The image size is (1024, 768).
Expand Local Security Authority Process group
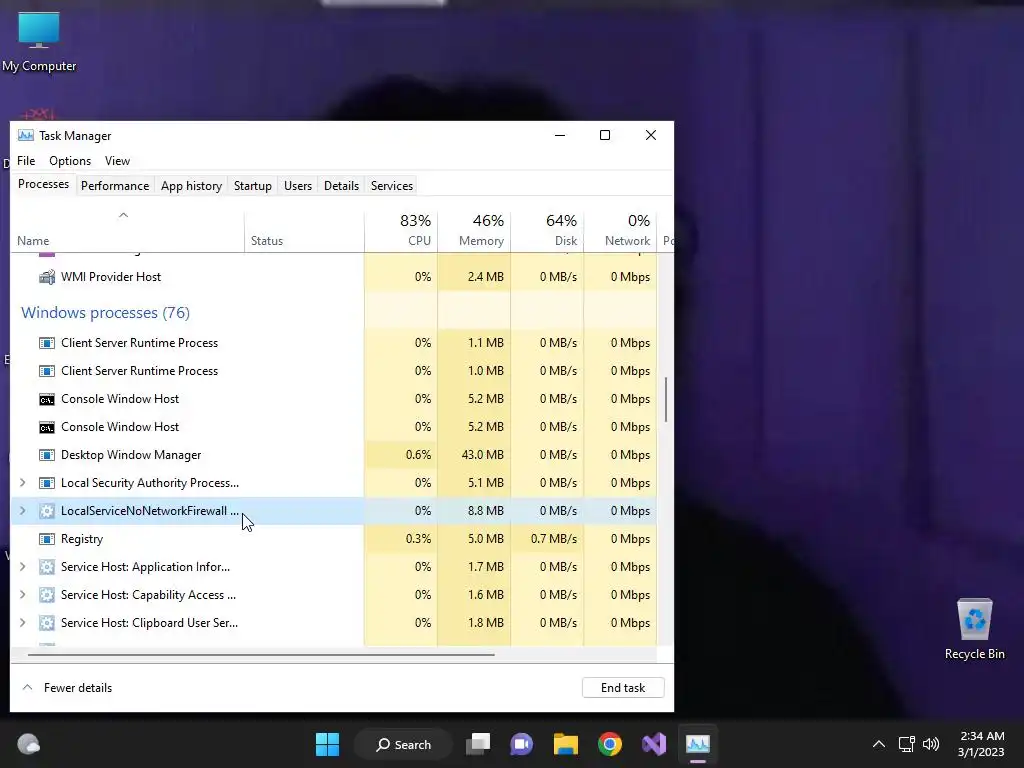click(23, 483)
